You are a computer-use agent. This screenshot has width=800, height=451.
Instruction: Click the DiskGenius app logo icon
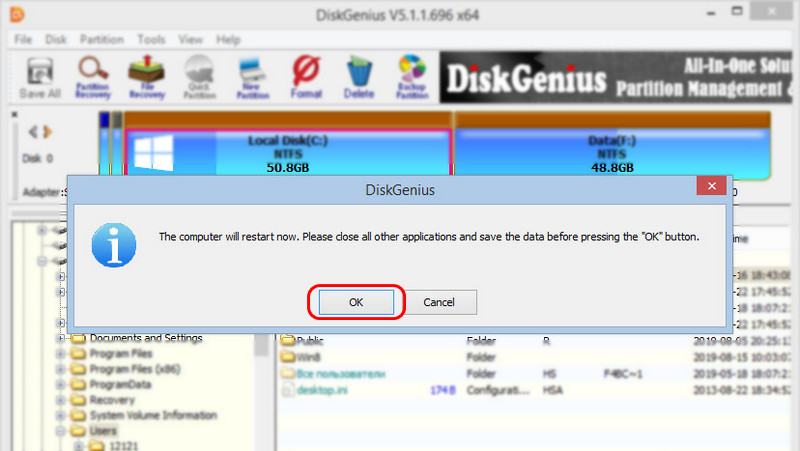[x=17, y=14]
